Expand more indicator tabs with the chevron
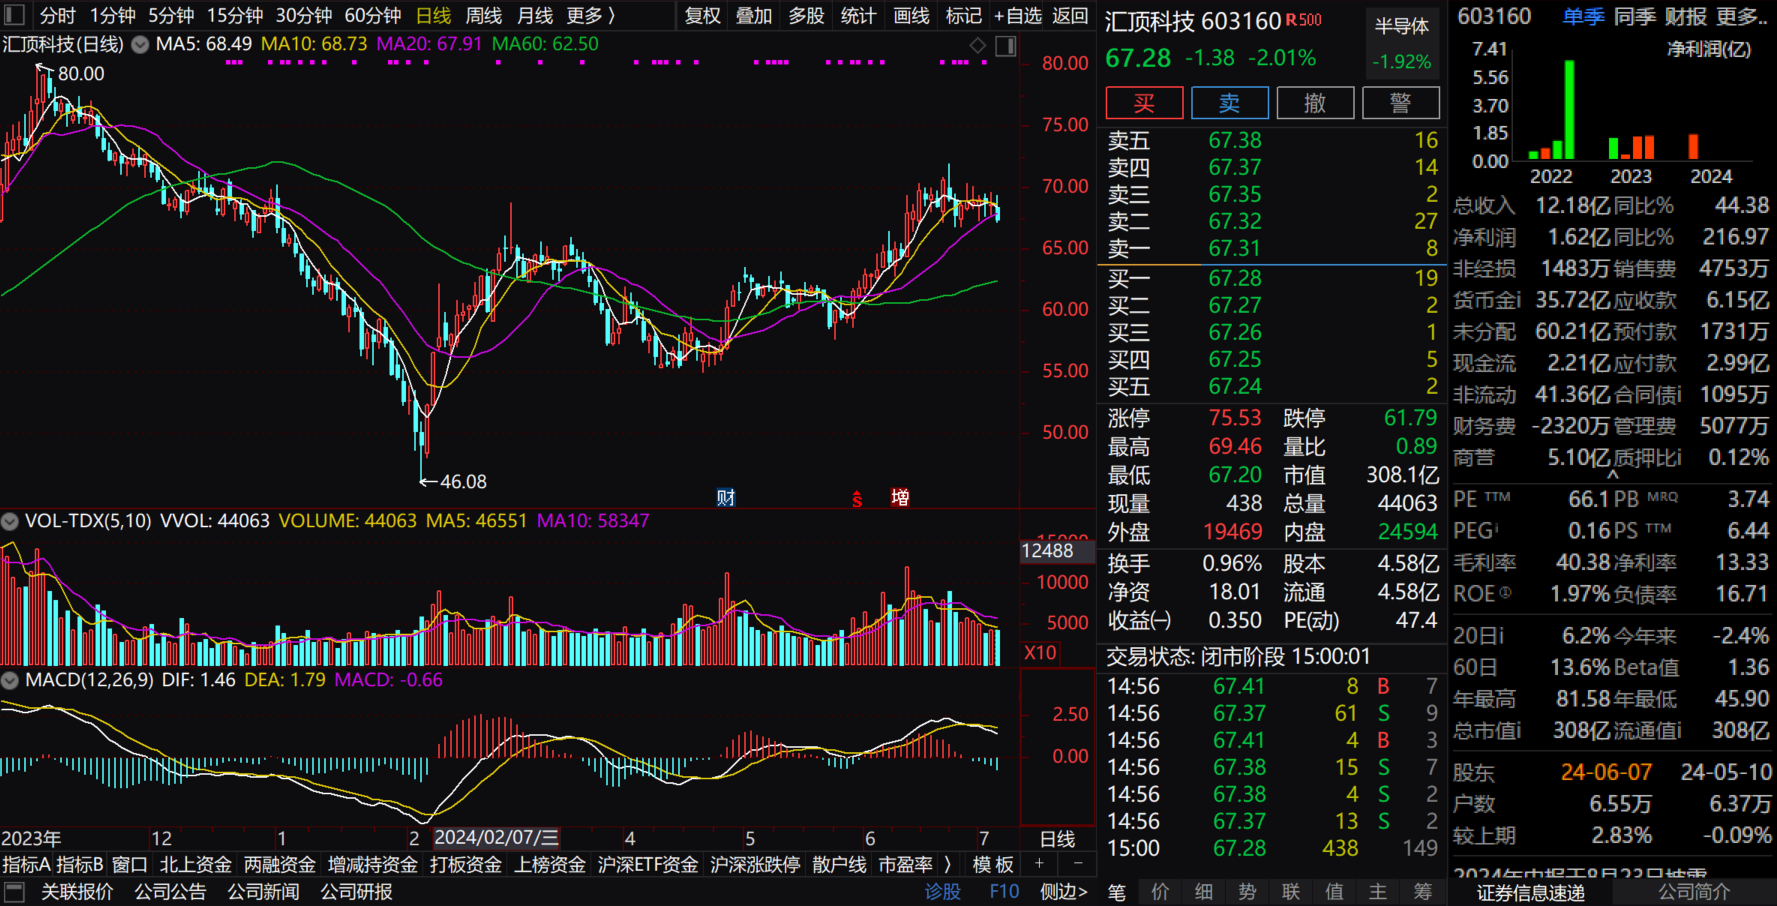The width and height of the screenshot is (1777, 906). point(947,864)
